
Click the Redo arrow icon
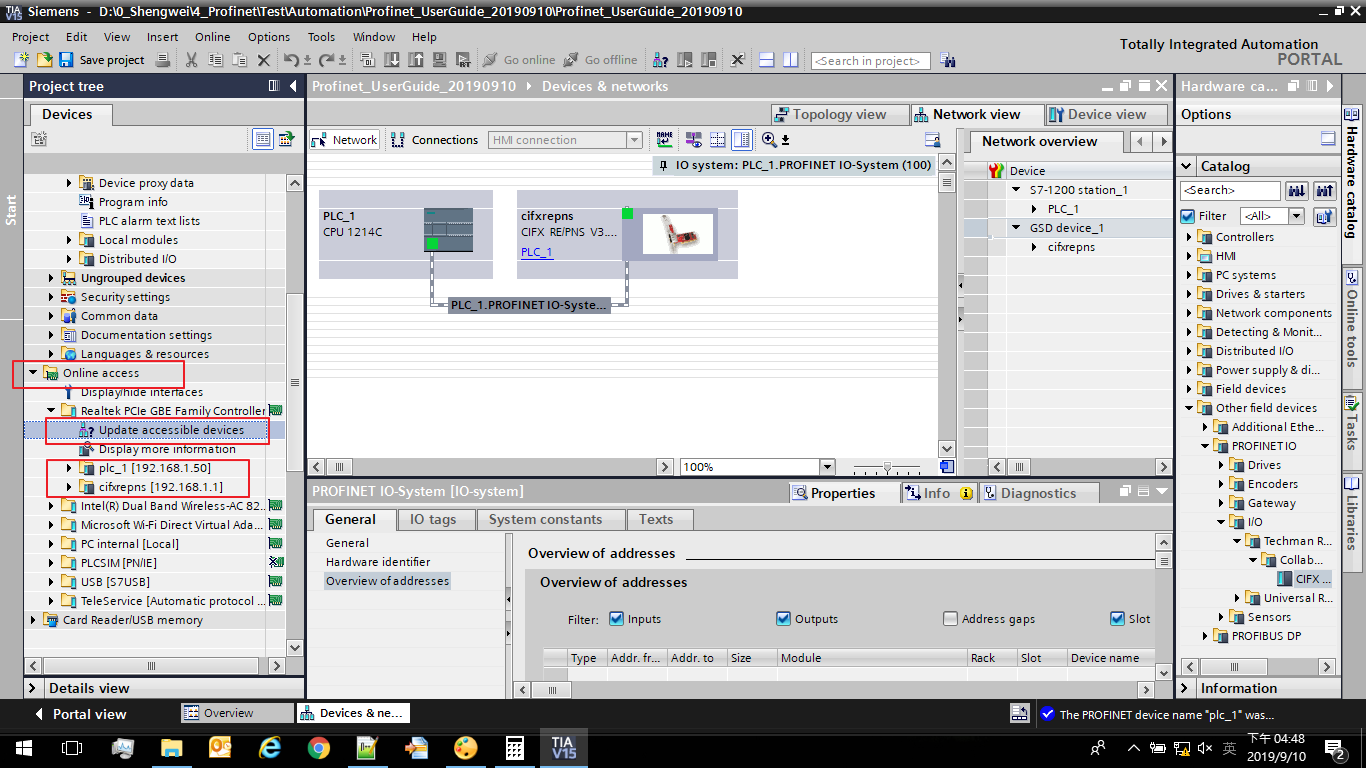coord(327,60)
